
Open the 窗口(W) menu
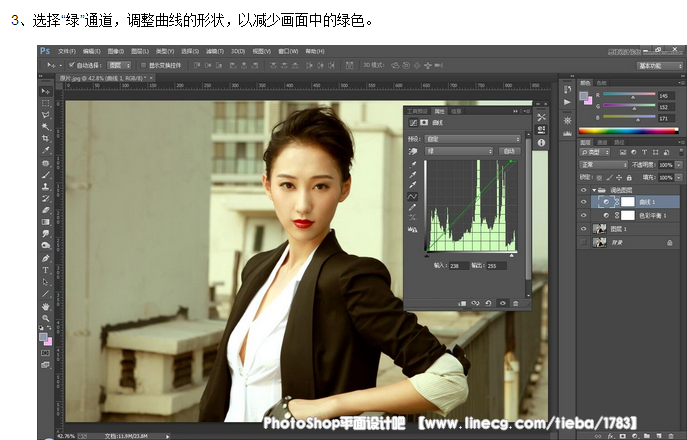coord(289,51)
